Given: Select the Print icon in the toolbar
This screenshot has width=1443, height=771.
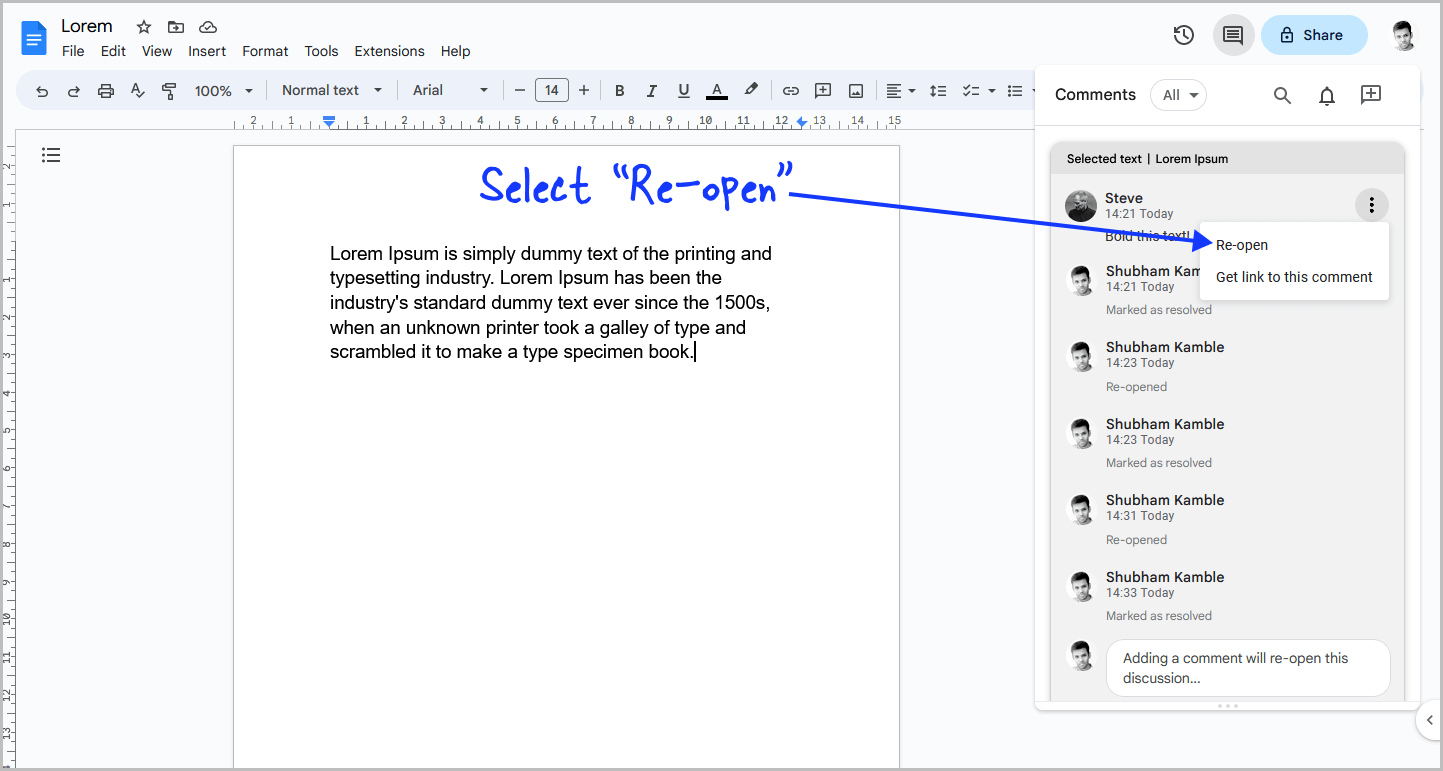Looking at the screenshot, I should 106,90.
